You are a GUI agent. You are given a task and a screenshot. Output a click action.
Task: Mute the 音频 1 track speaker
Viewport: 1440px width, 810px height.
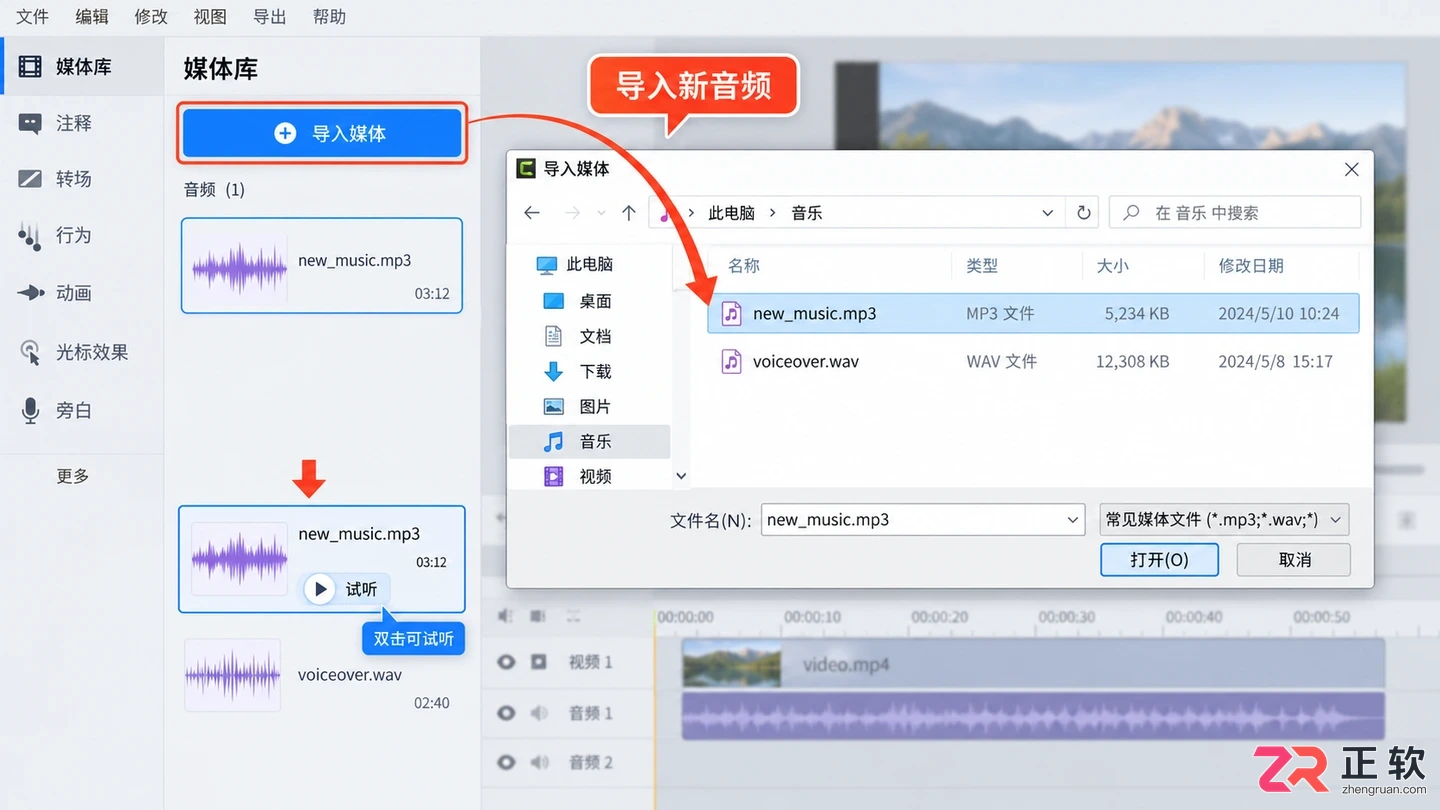tap(539, 713)
